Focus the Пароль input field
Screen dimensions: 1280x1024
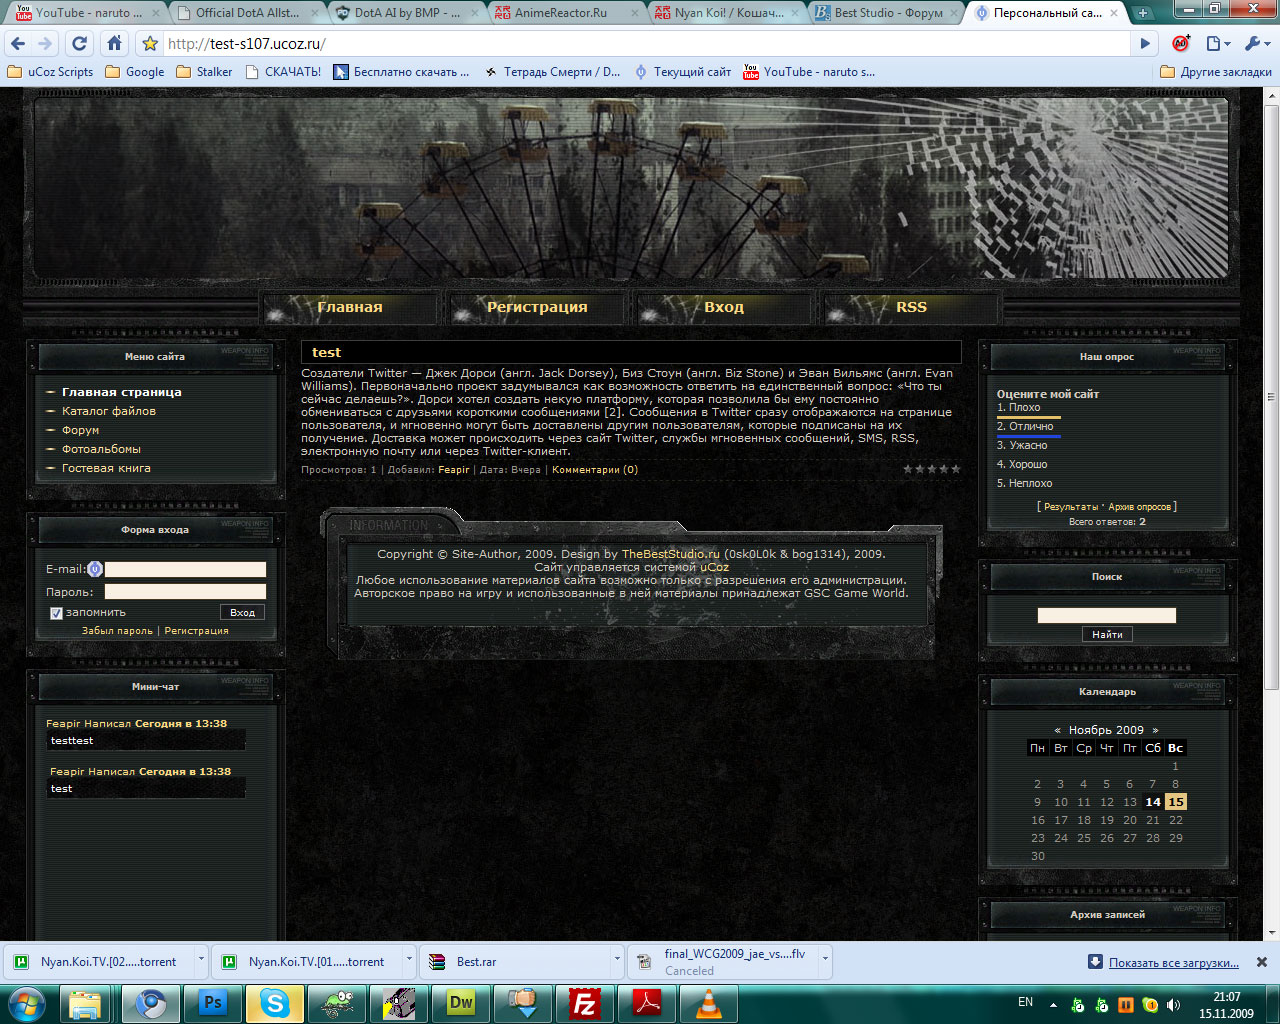[x=185, y=592]
